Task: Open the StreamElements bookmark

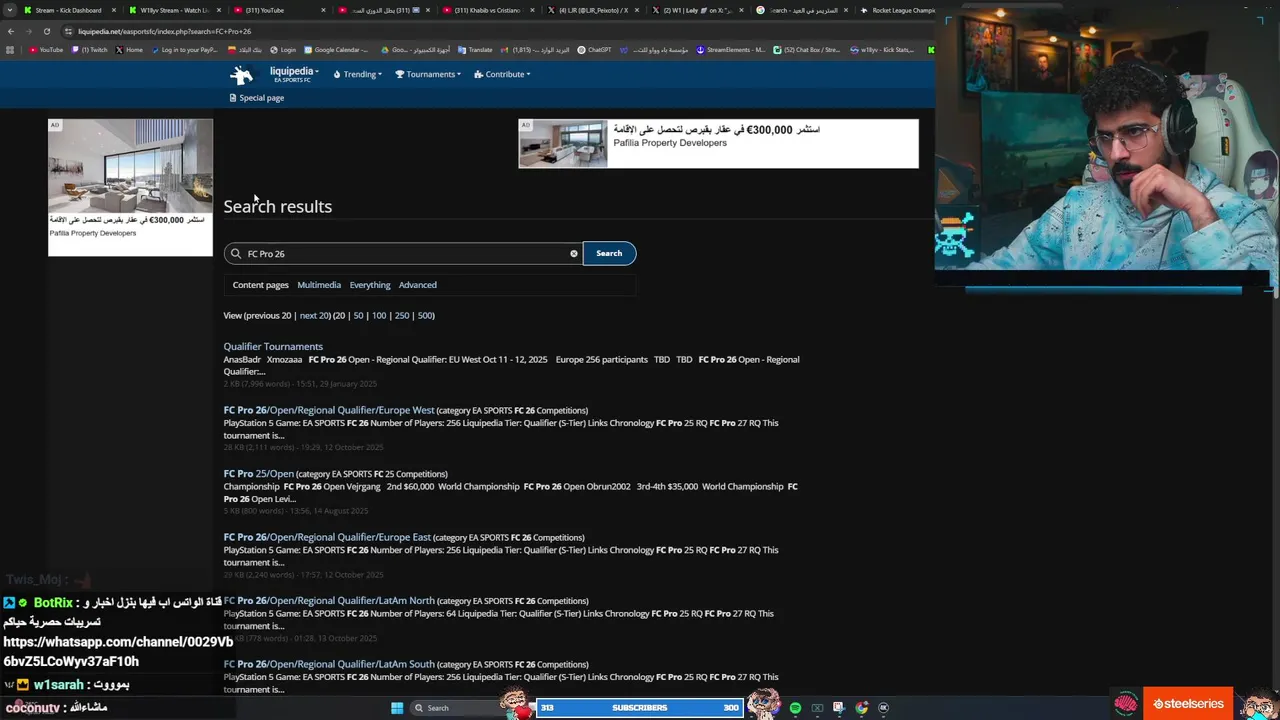Action: [x=731, y=50]
